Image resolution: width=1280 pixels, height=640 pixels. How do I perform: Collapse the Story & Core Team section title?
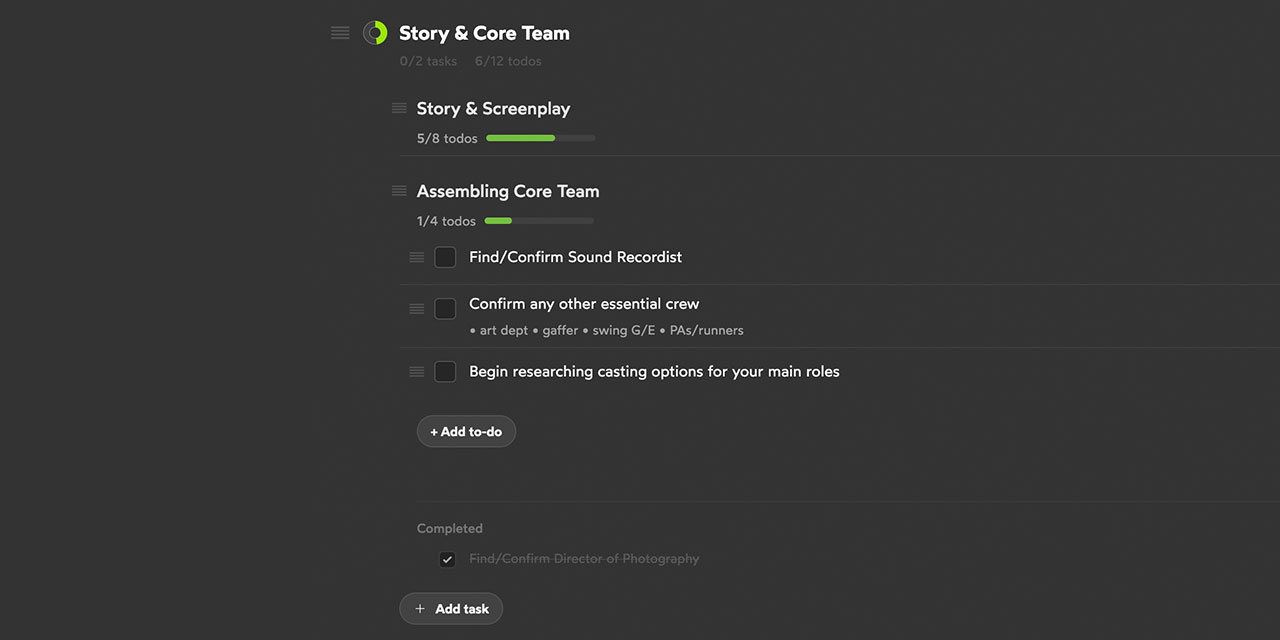(x=484, y=33)
